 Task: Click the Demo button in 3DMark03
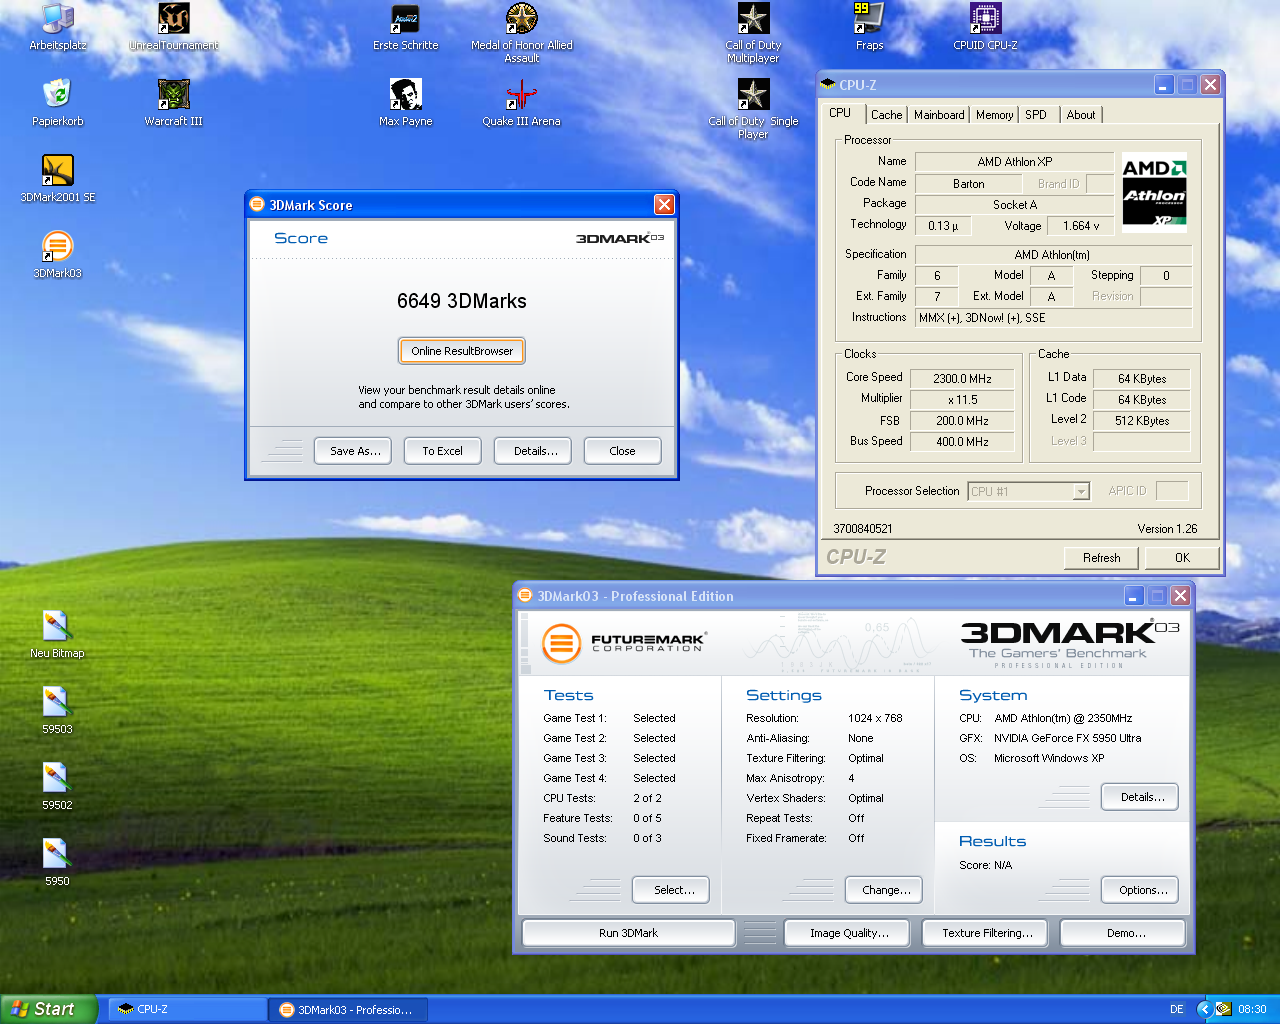pyautogui.click(x=1123, y=933)
